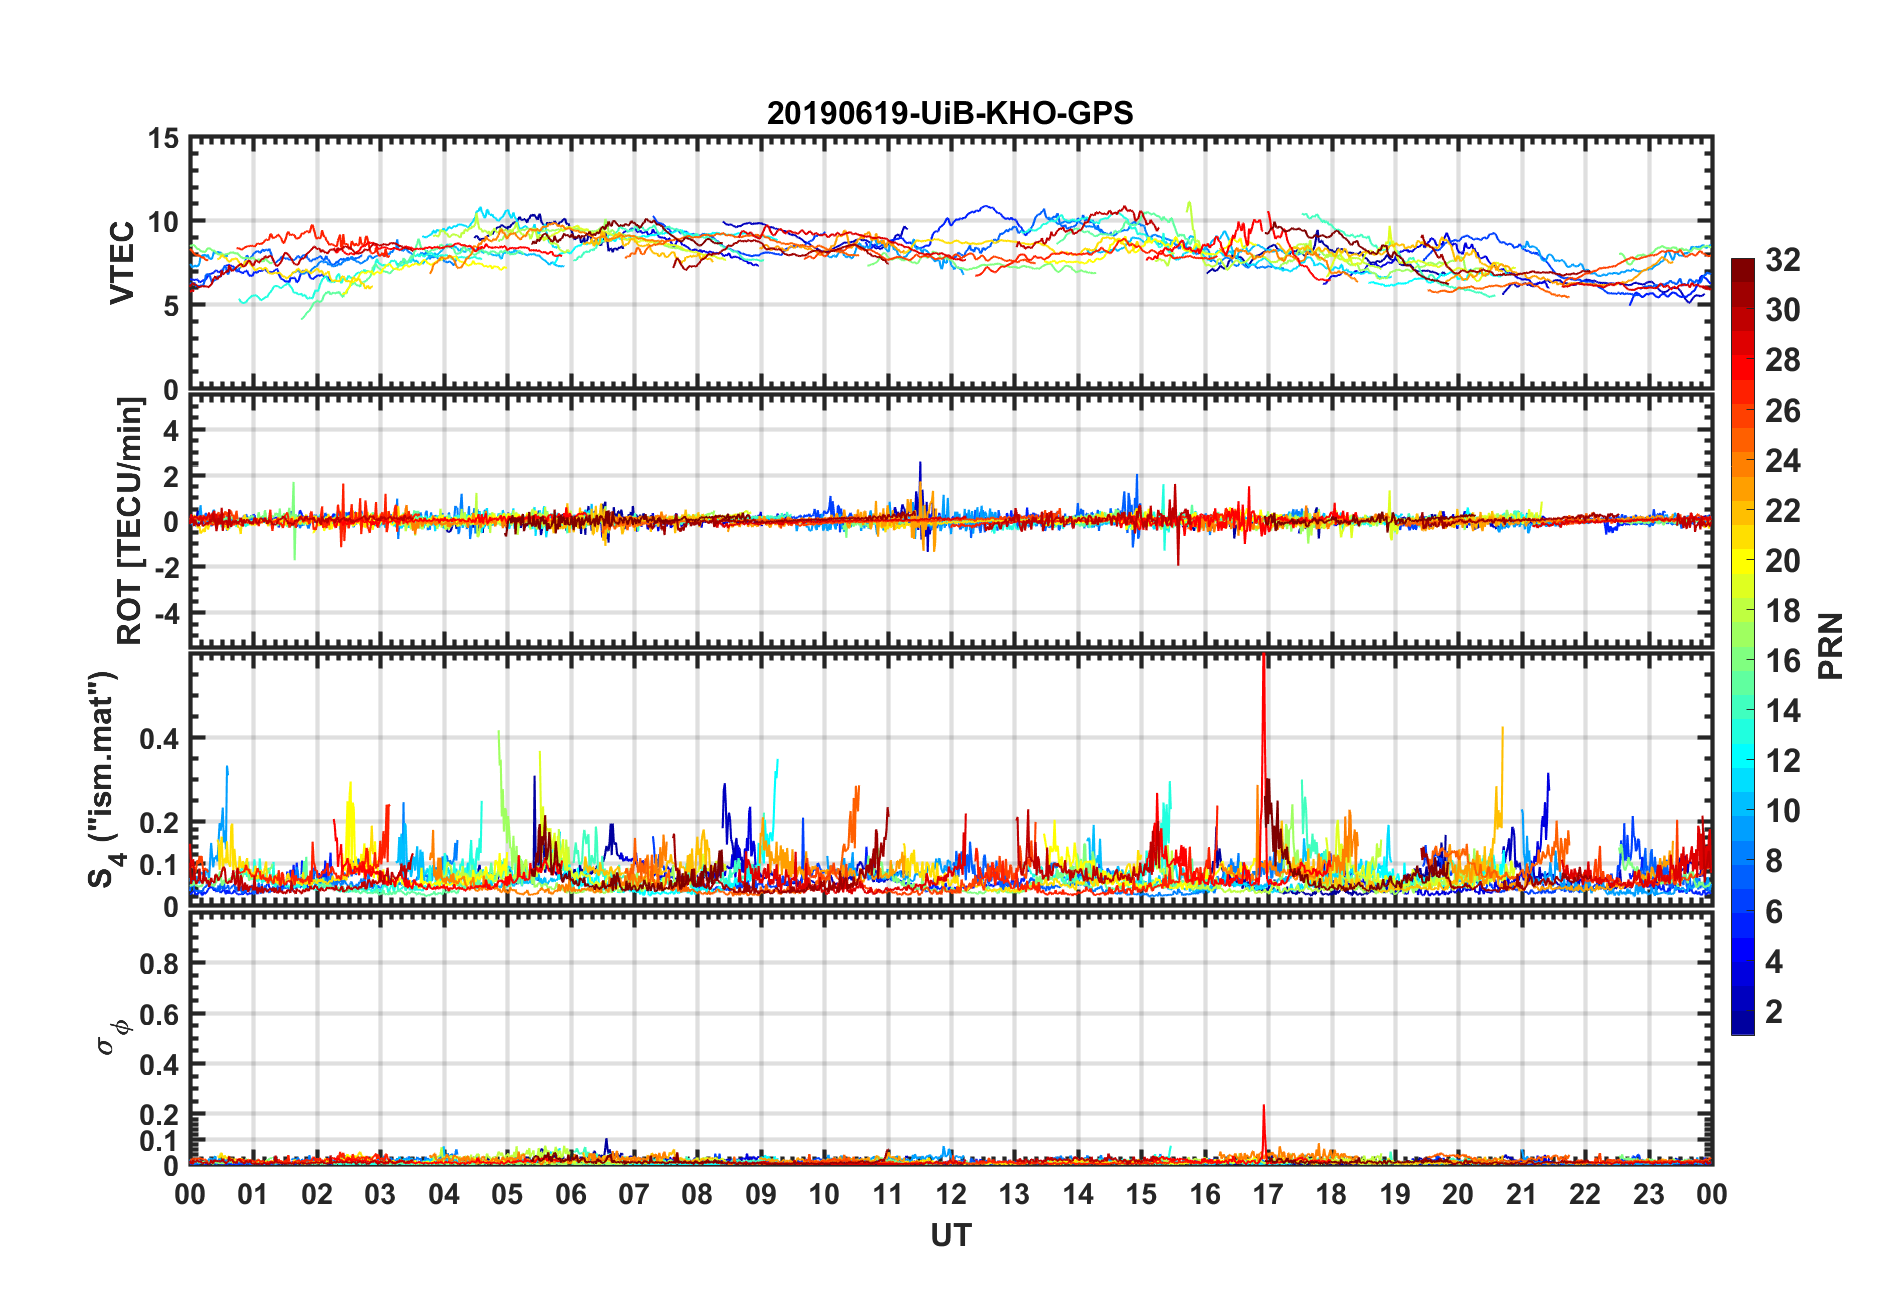Click the PRN colorbar label
This screenshot has height=1292, width=1902.
1830,646
